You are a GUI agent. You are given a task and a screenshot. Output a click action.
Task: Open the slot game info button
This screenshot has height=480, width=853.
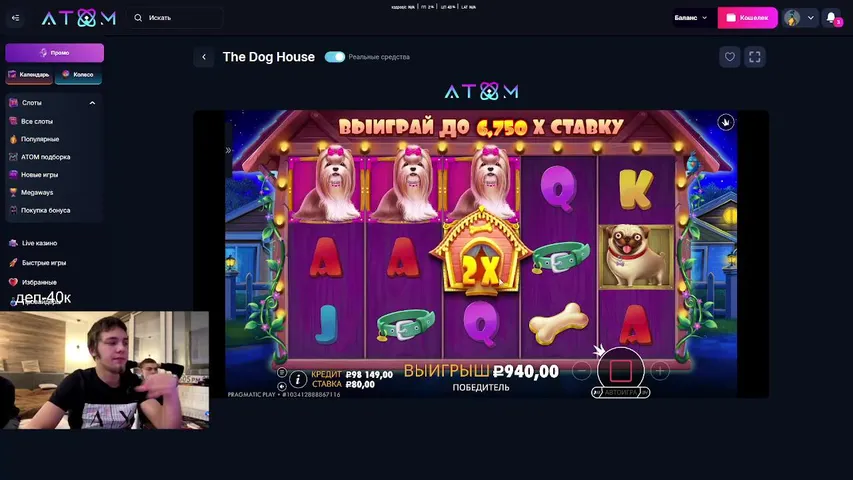(x=298, y=379)
